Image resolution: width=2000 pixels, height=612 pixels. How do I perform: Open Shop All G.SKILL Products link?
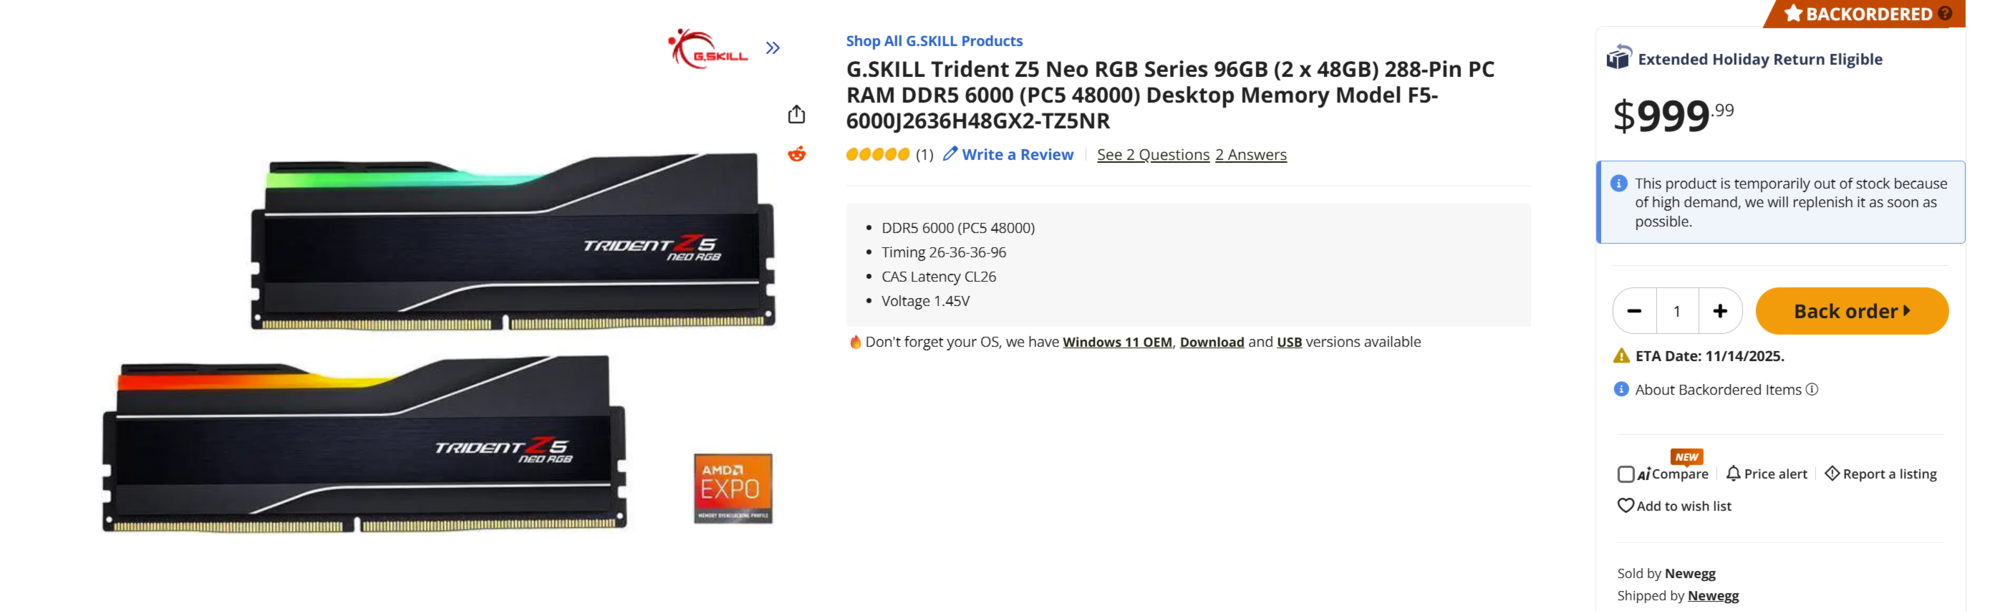click(934, 41)
